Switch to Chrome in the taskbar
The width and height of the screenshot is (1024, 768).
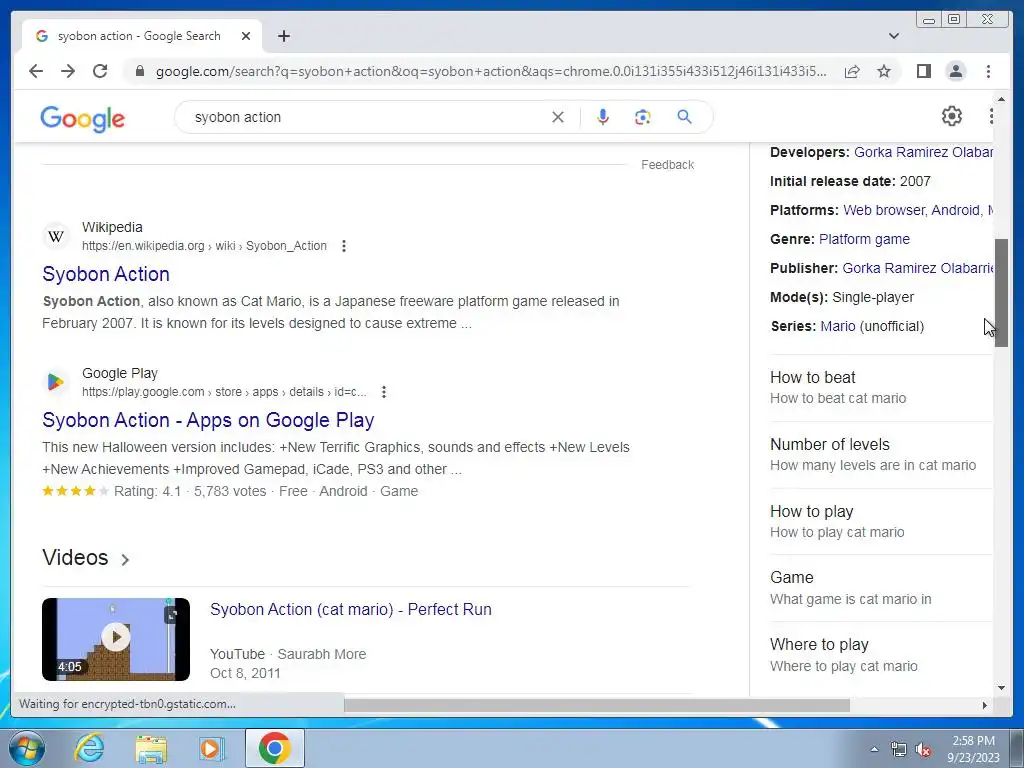[x=274, y=748]
